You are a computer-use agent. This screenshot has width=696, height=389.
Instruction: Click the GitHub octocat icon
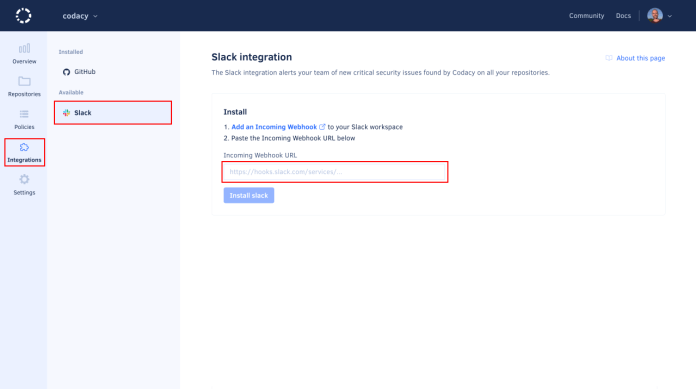pyautogui.click(x=67, y=72)
